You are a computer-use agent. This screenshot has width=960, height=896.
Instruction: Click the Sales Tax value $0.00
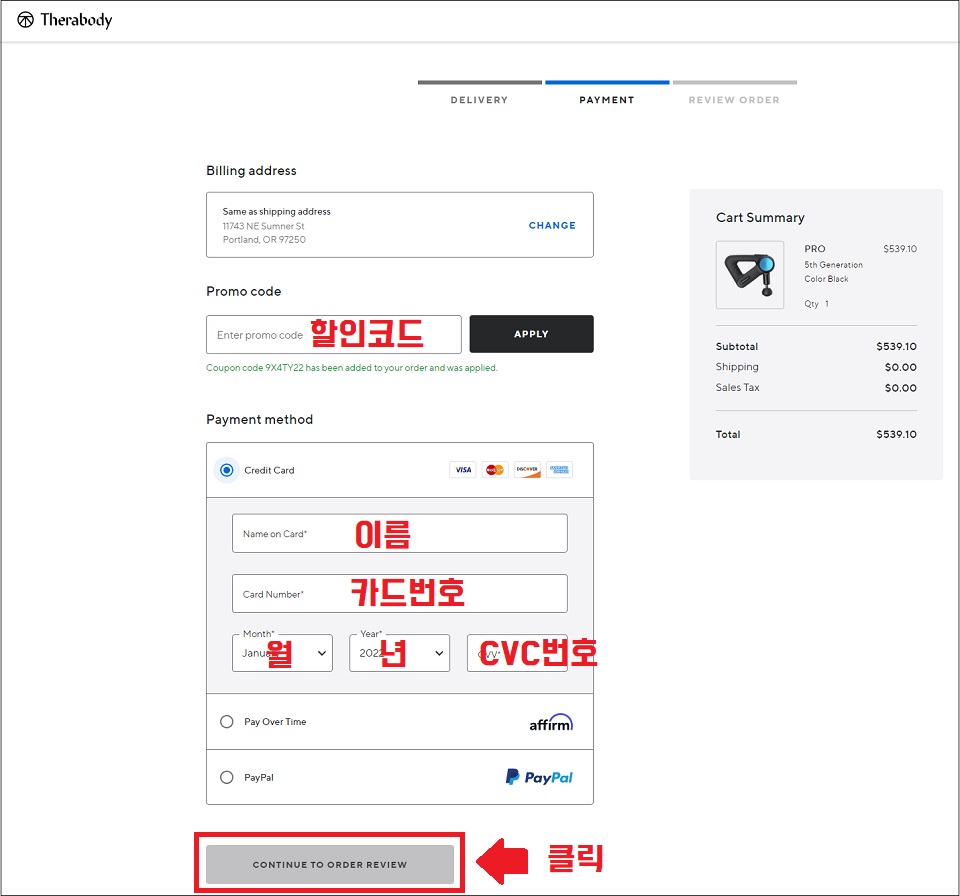click(901, 388)
